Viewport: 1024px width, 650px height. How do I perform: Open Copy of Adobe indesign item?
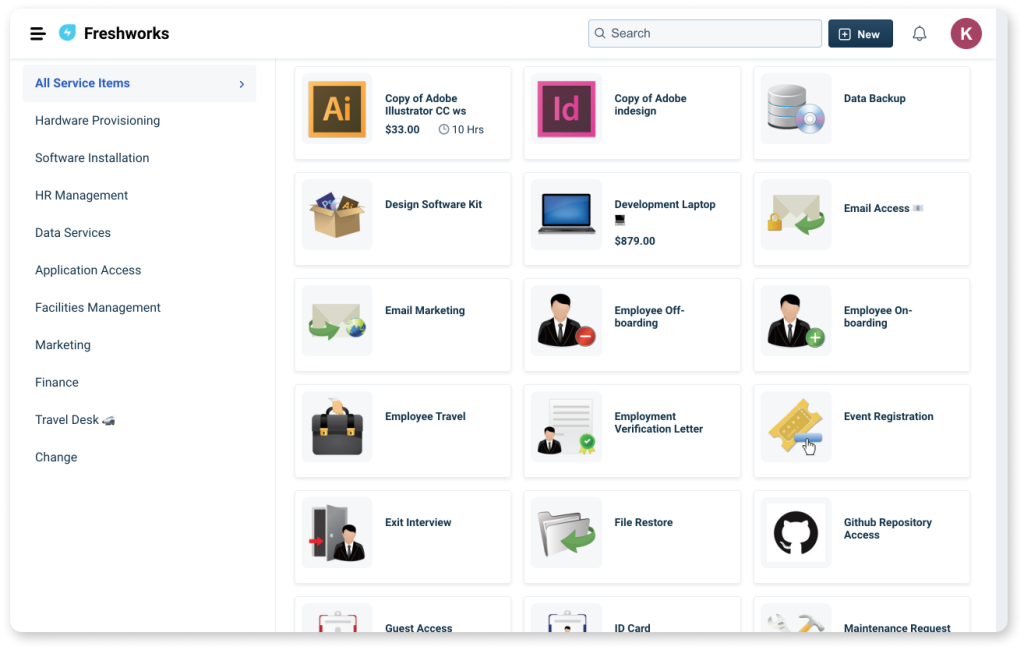click(650, 105)
